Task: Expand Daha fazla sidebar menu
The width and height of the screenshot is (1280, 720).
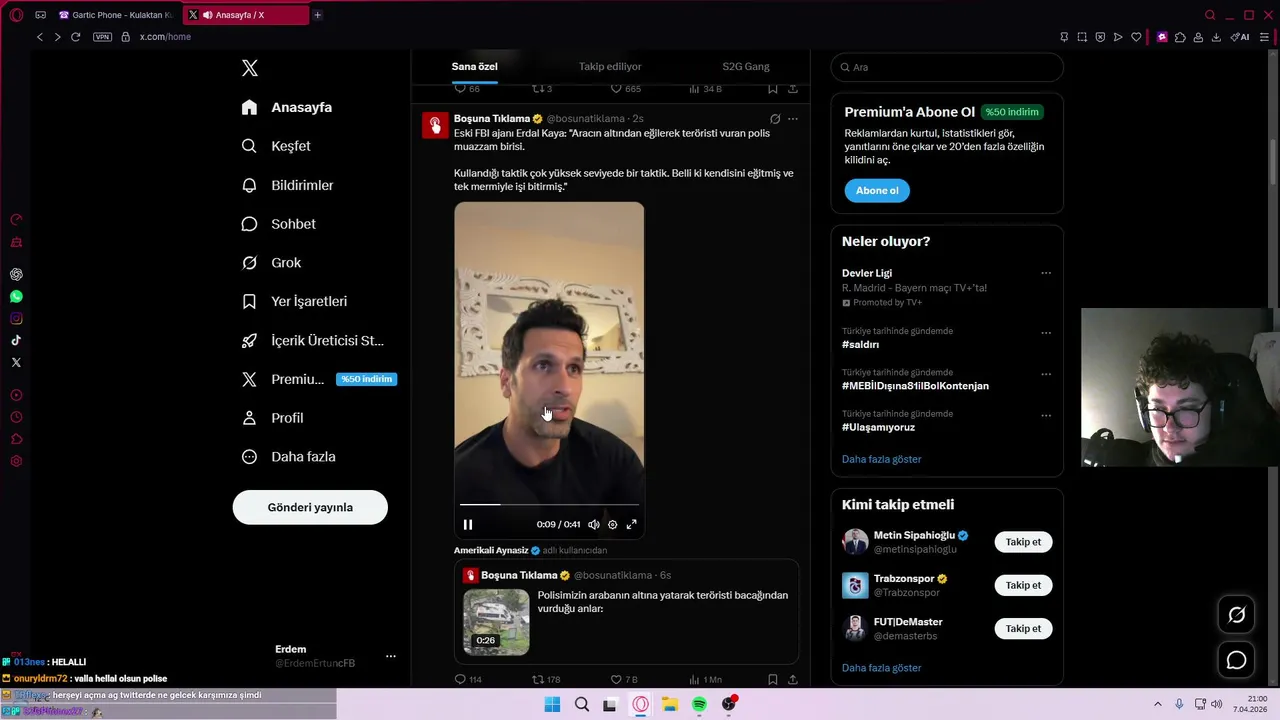Action: [288, 457]
